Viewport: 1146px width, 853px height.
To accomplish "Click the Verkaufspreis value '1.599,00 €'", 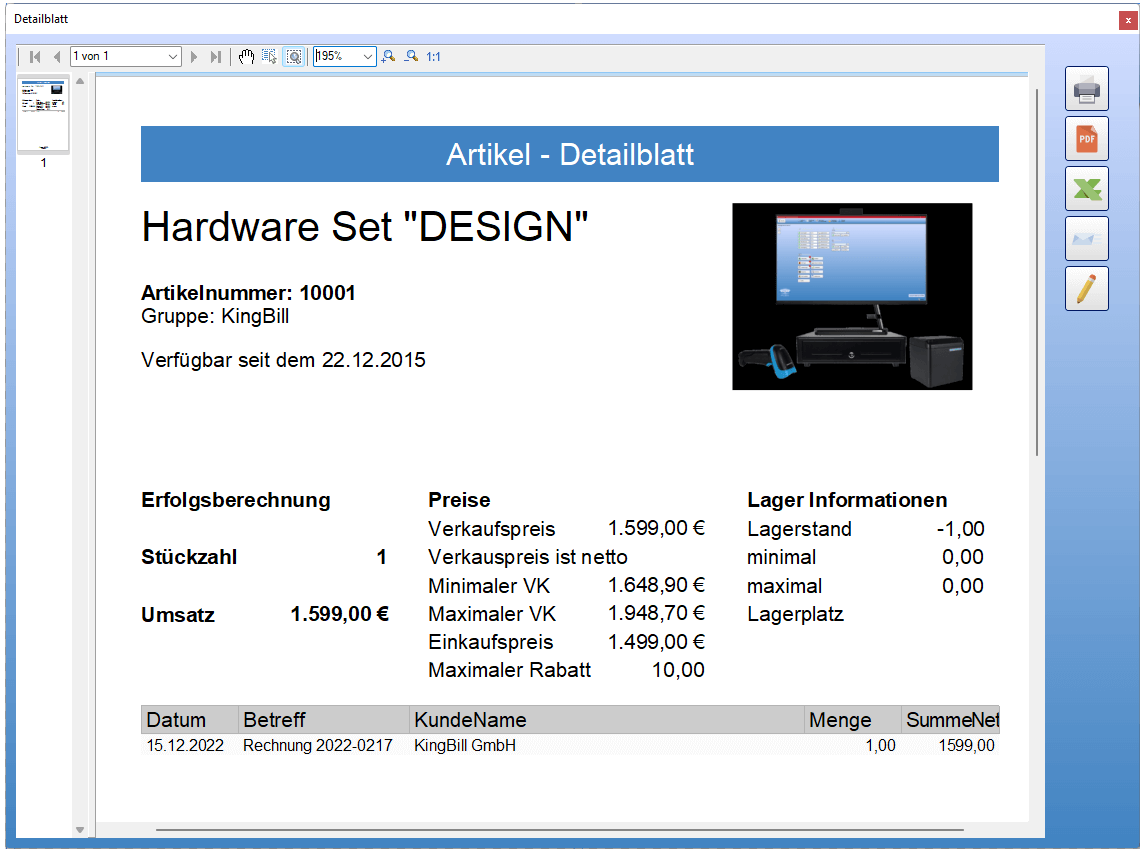I will point(656,528).
